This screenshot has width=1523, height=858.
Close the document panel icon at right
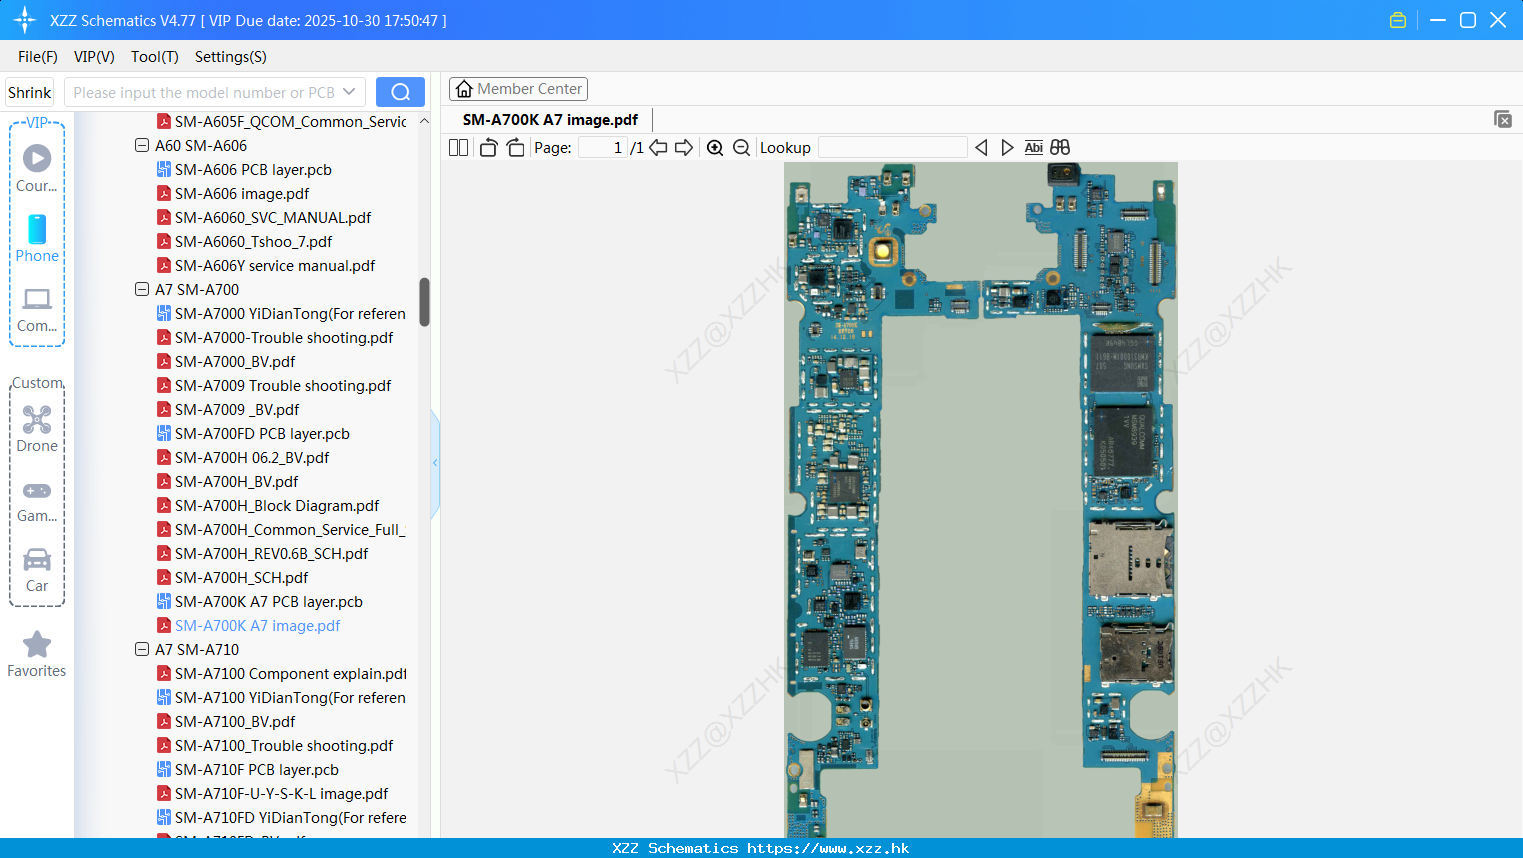[1503, 119]
